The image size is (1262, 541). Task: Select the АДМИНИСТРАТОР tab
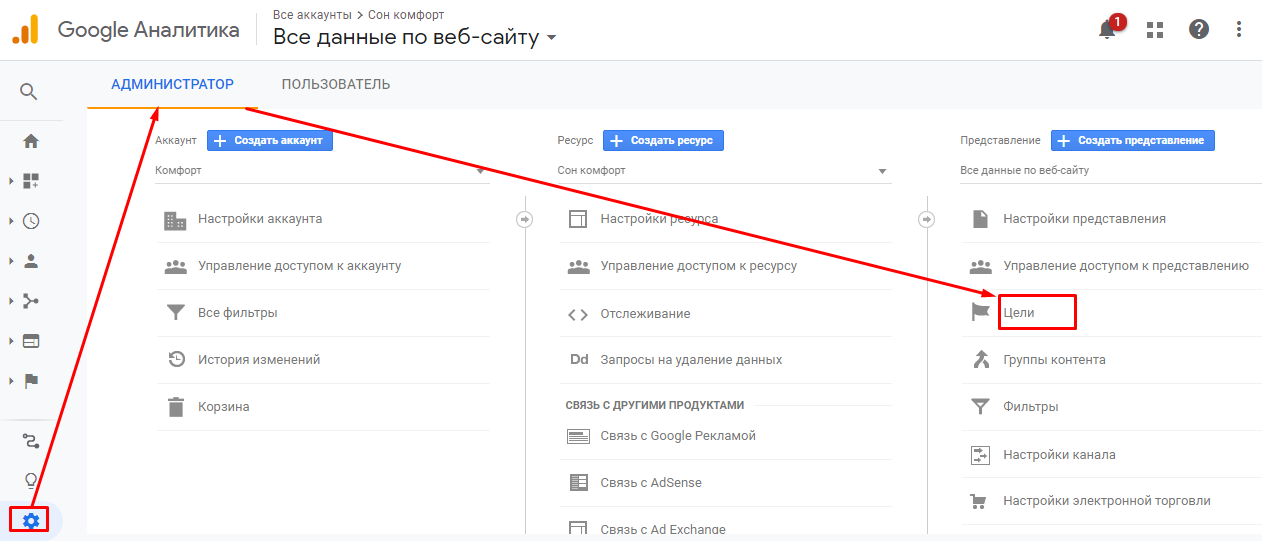172,84
